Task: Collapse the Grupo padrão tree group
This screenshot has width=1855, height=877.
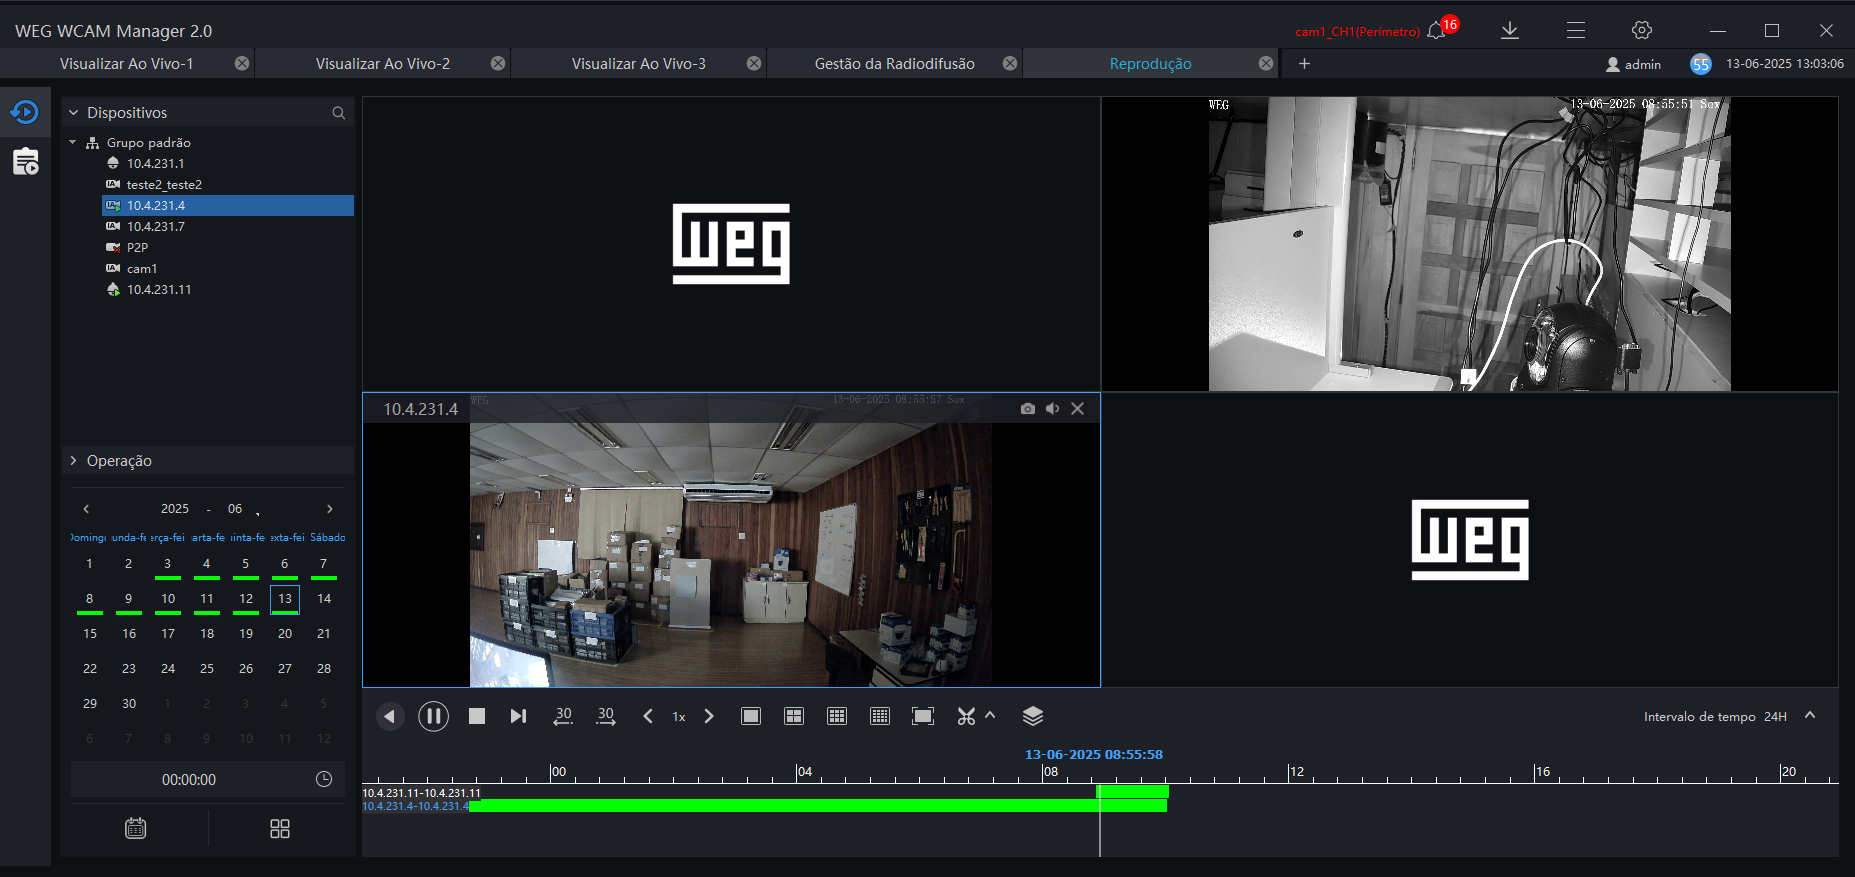Action: (73, 142)
